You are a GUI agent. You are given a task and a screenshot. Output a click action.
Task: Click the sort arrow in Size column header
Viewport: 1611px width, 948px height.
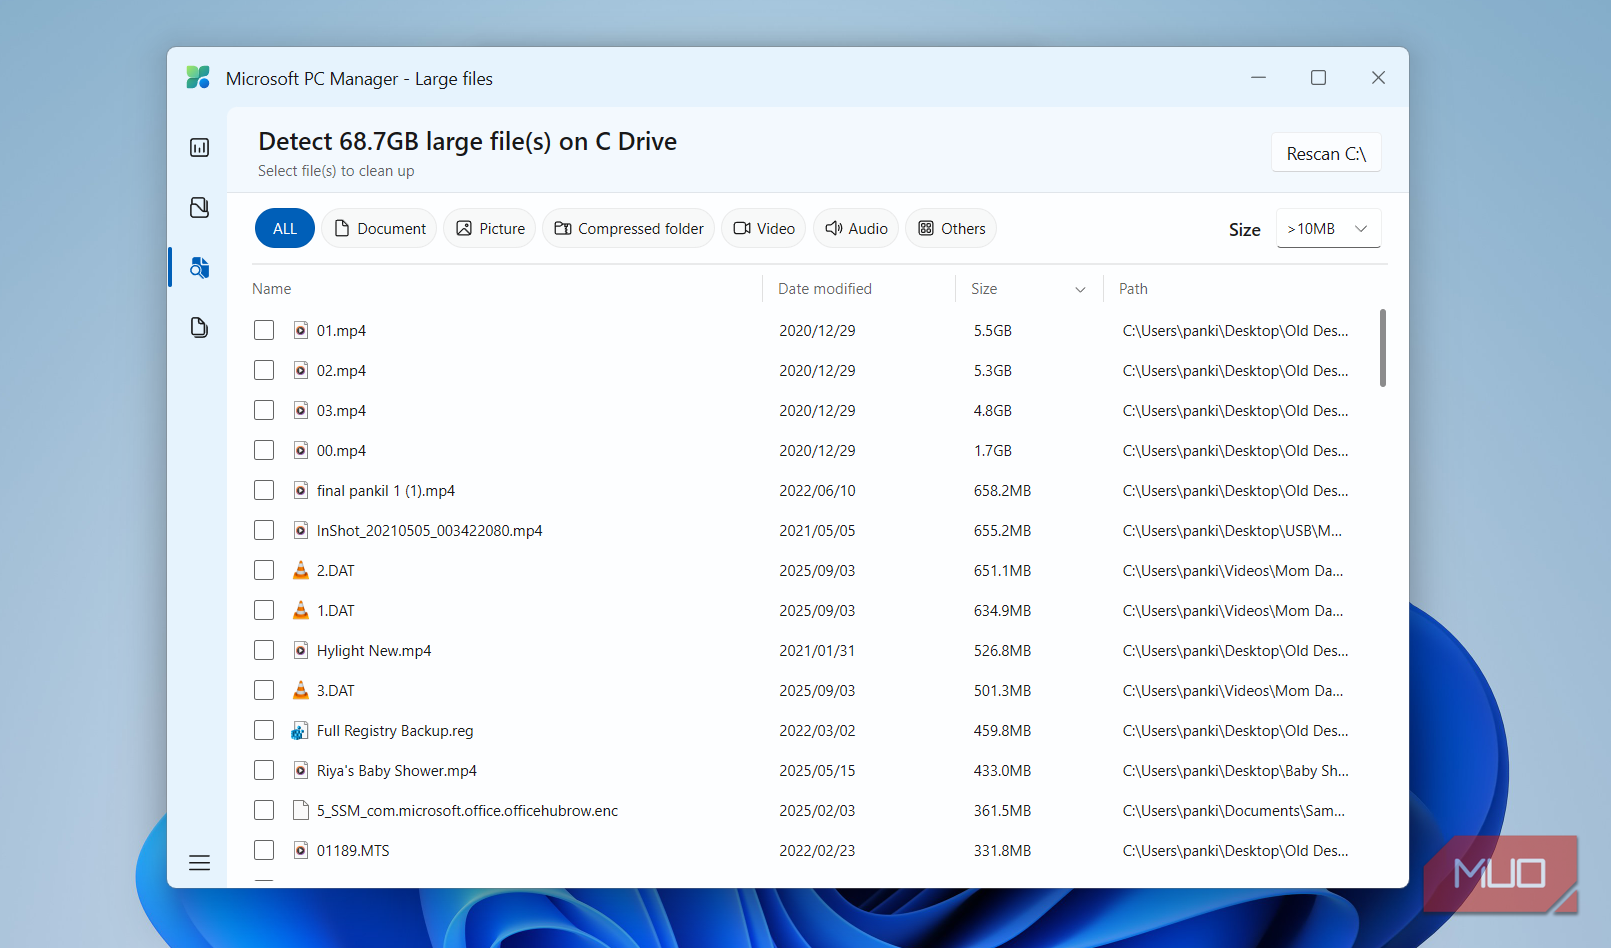click(x=1080, y=289)
